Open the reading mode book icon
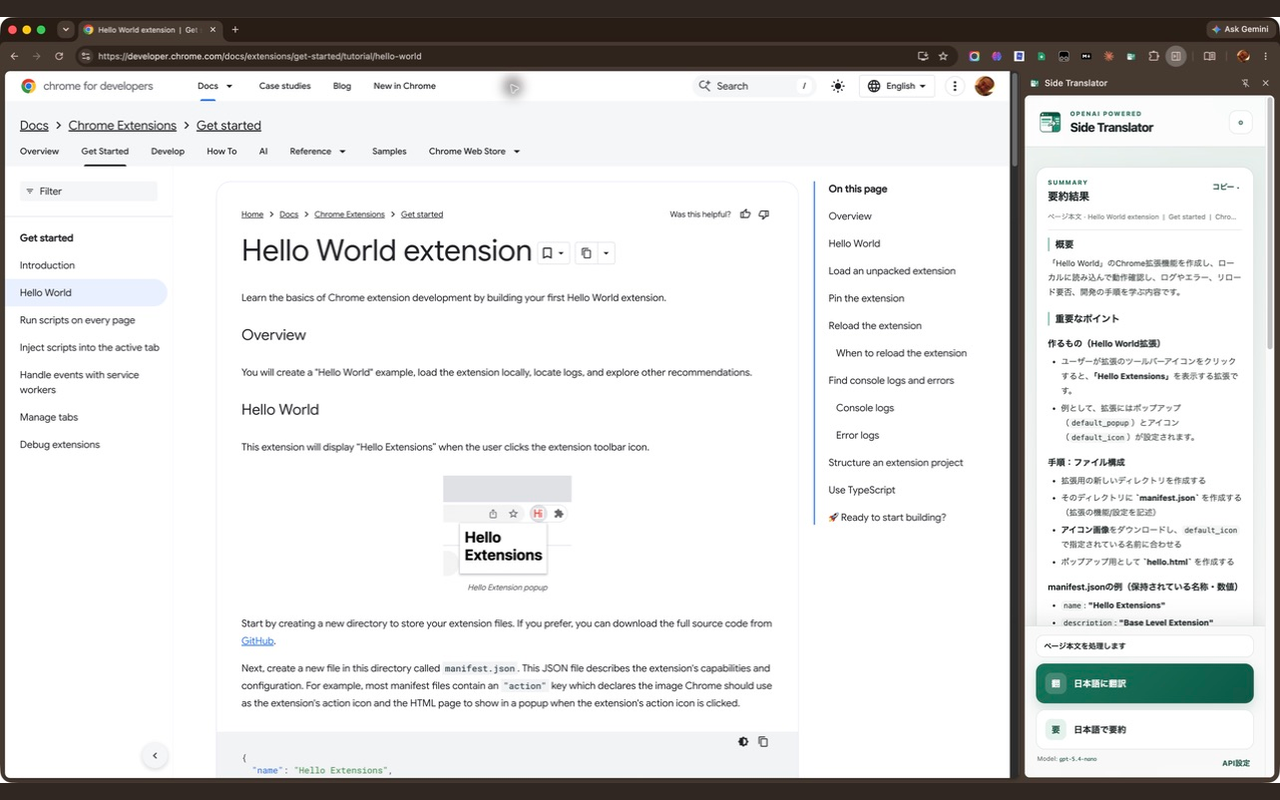 [1209, 56]
